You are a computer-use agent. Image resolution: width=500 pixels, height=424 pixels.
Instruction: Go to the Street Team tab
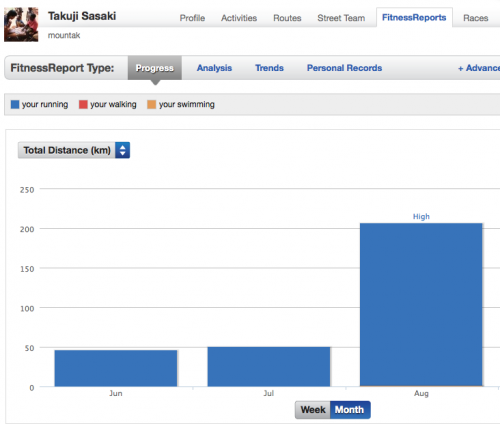341,18
